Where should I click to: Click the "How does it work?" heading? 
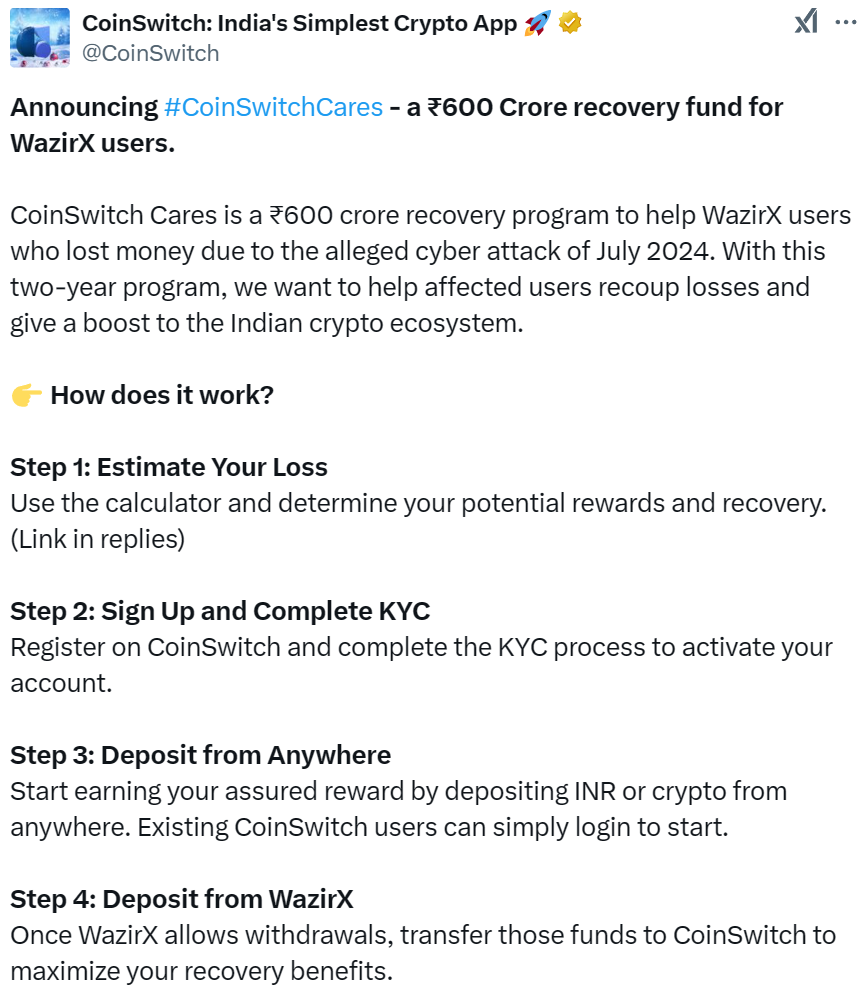(162, 395)
